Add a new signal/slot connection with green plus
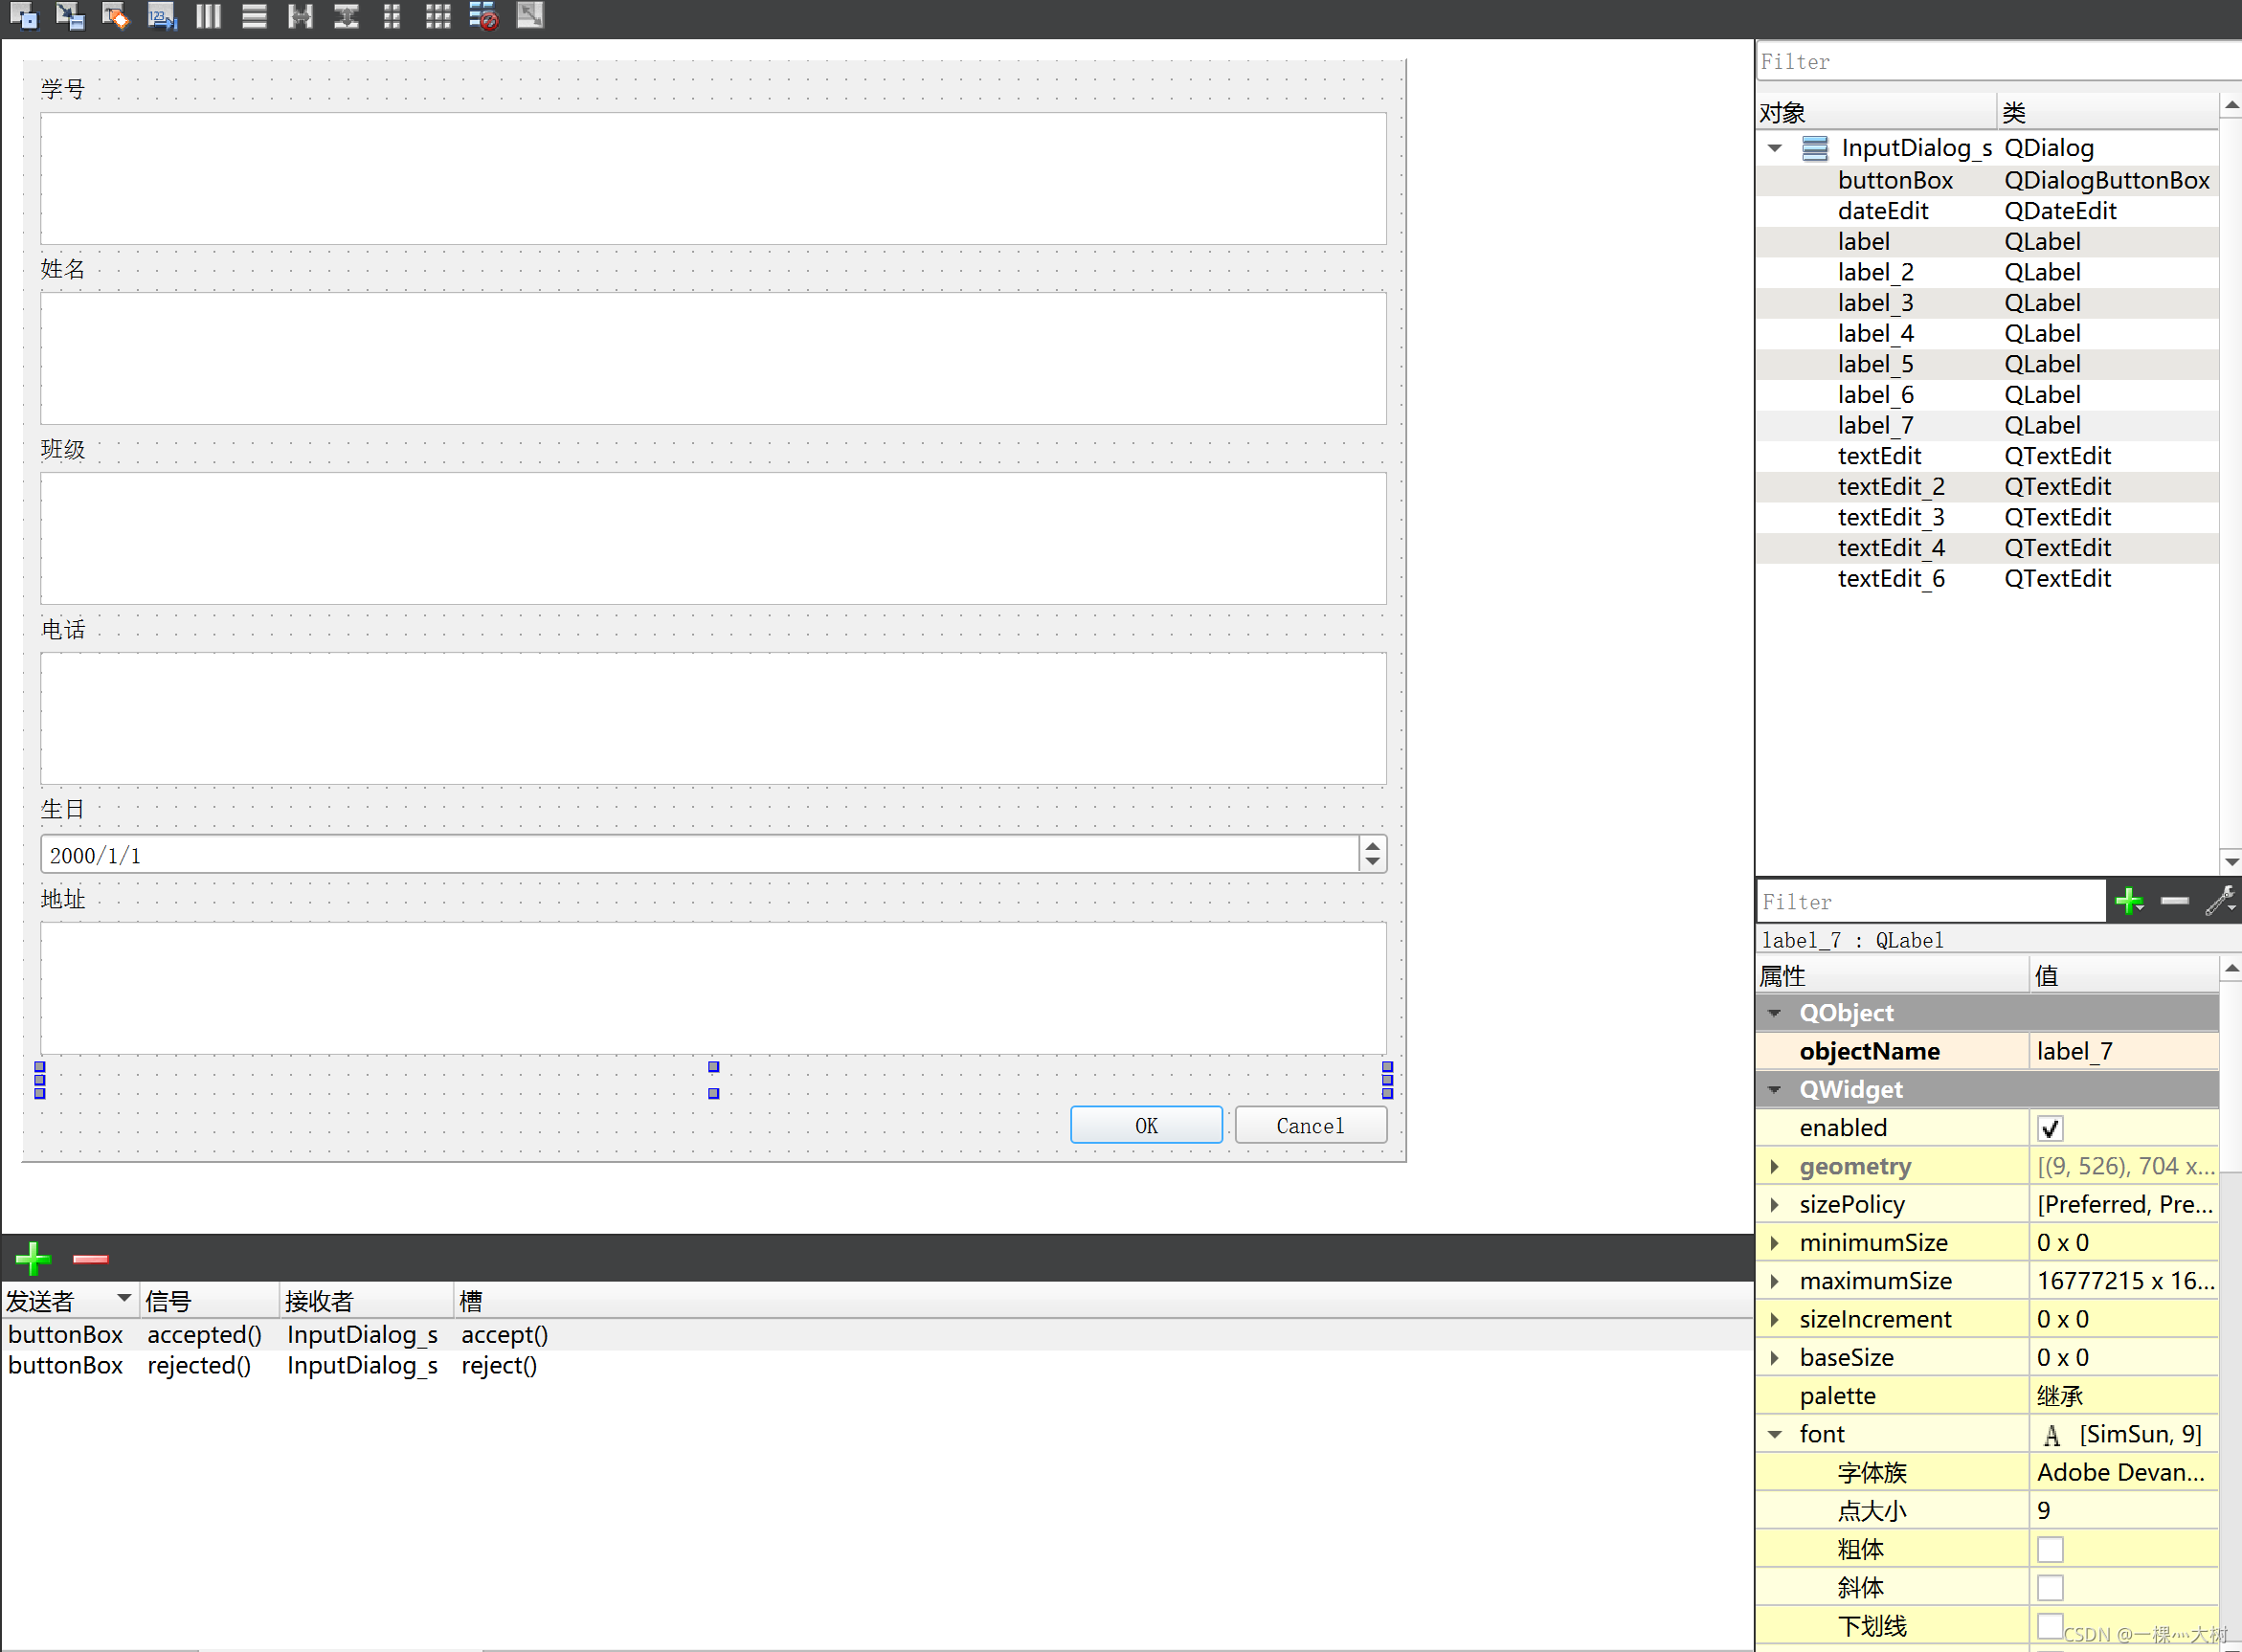Image resolution: width=2242 pixels, height=1652 pixels. 33,1258
